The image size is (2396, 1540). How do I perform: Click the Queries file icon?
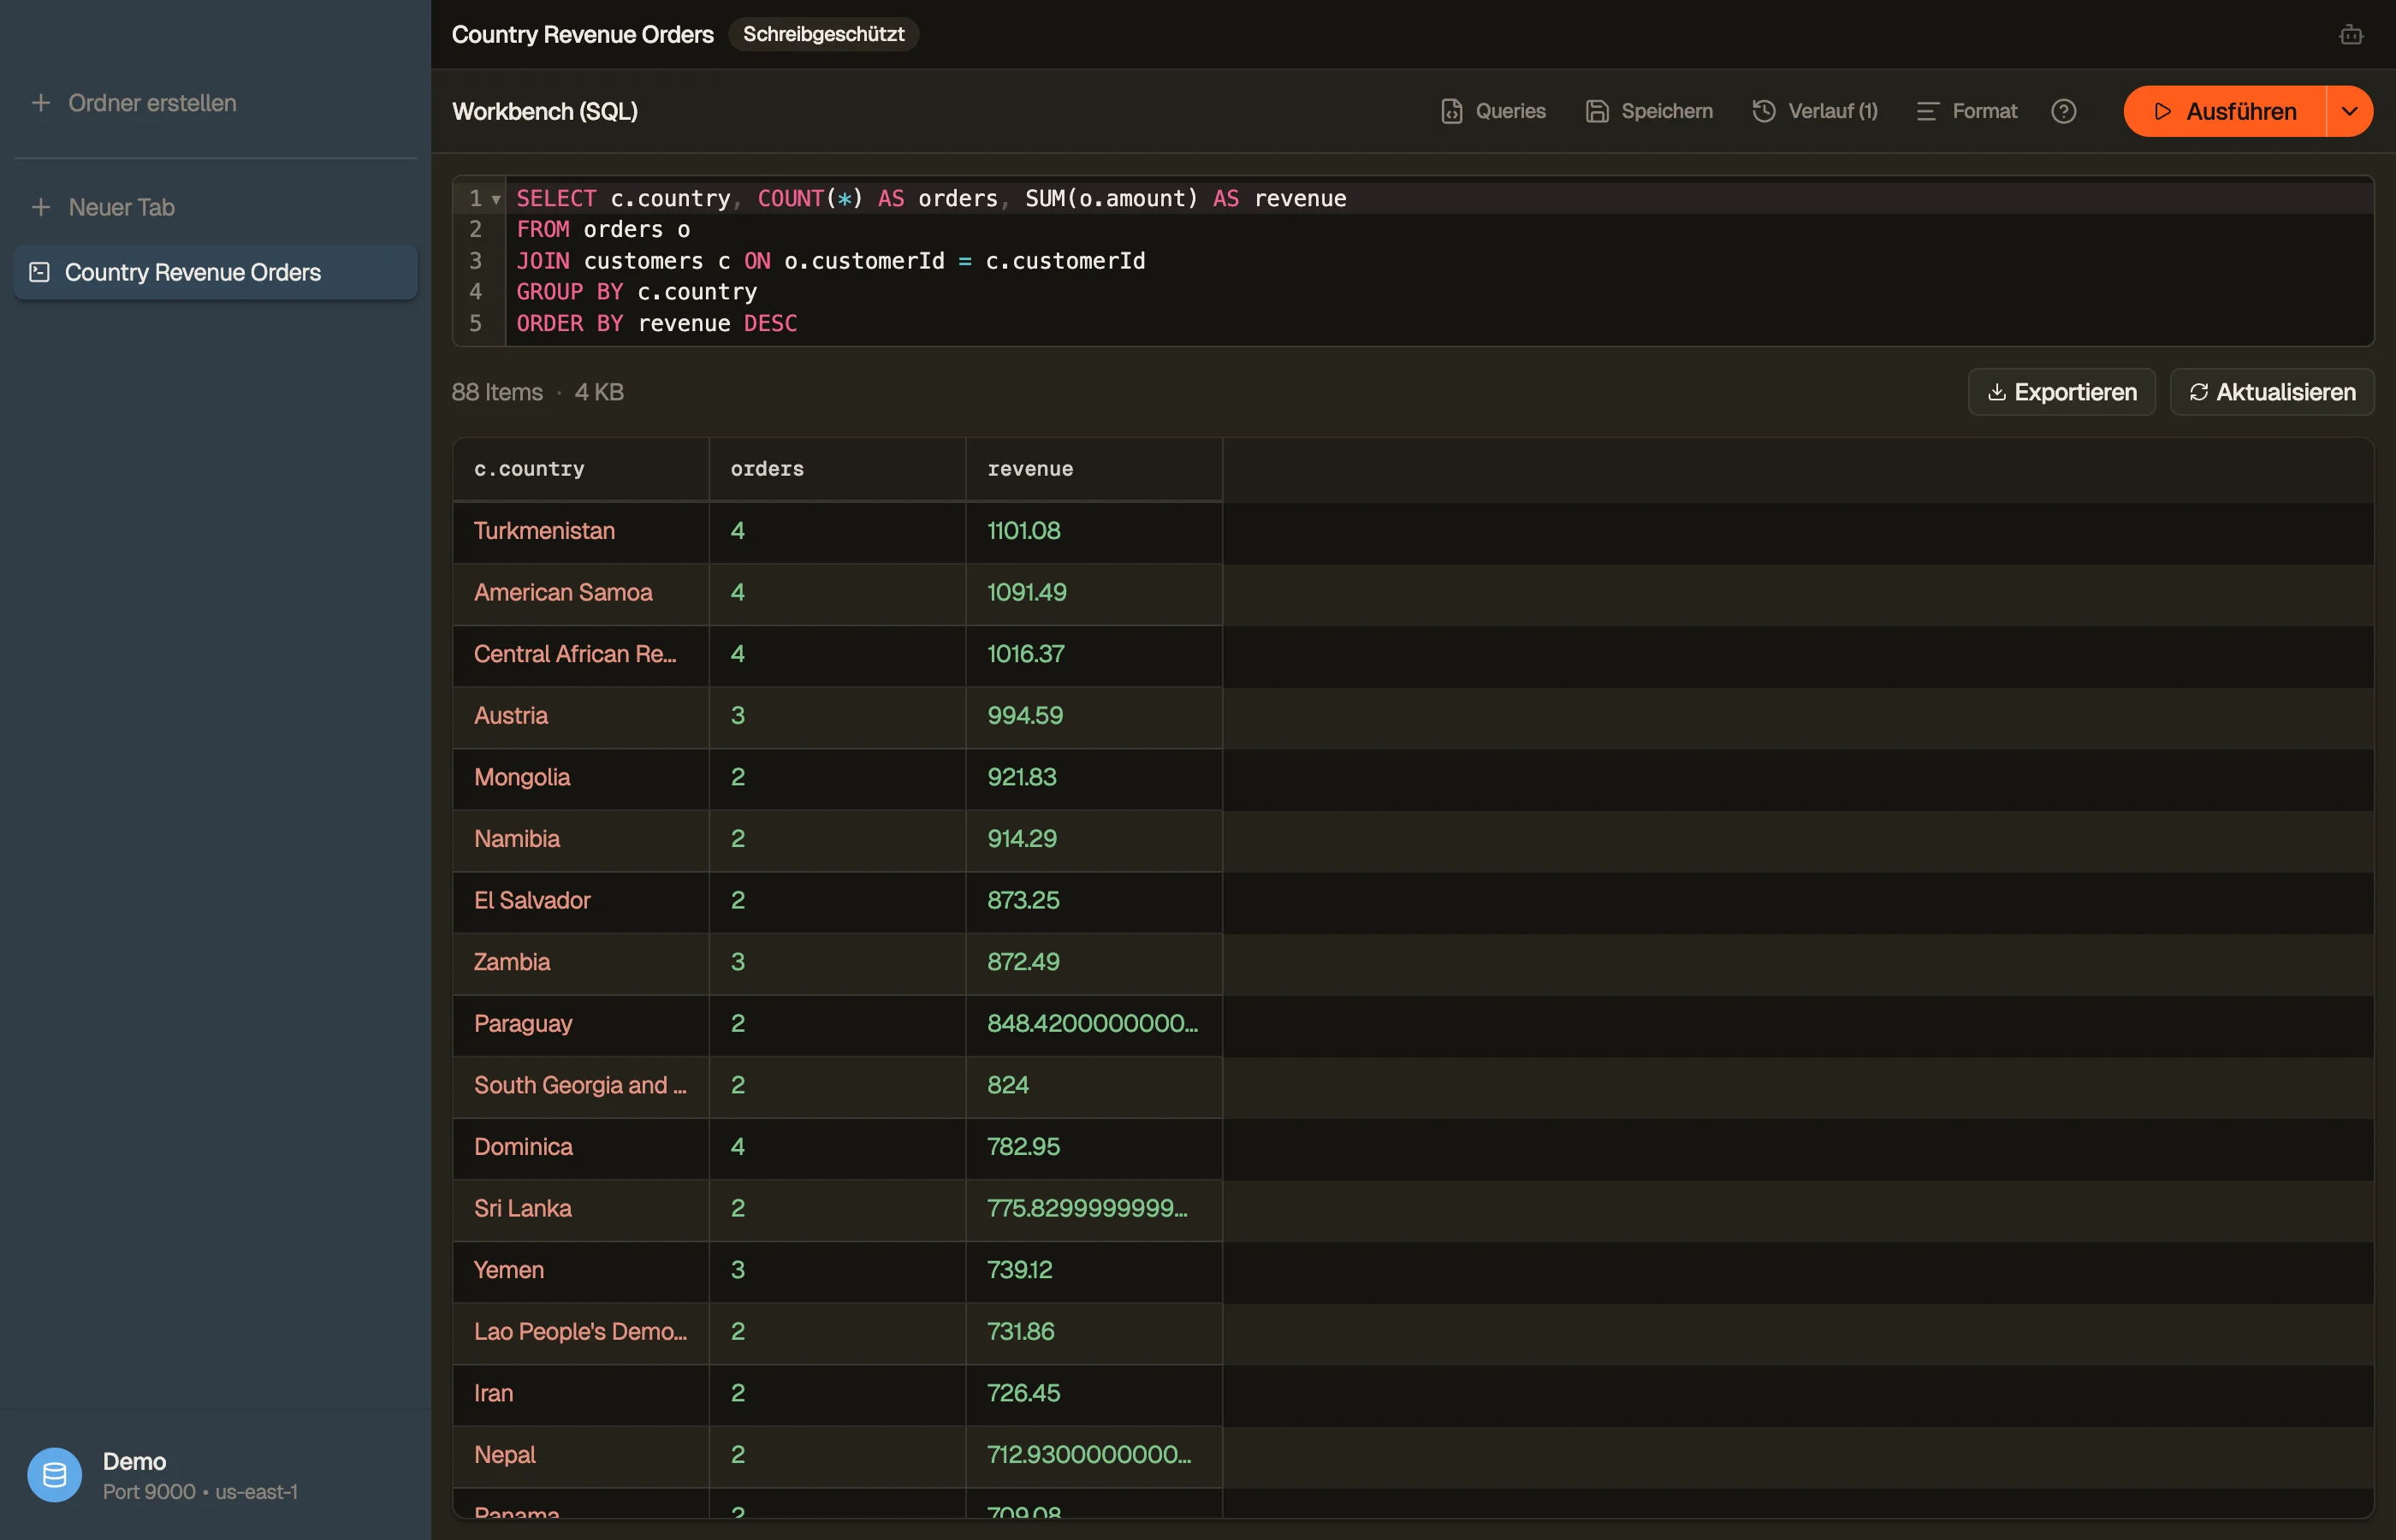(x=1452, y=111)
